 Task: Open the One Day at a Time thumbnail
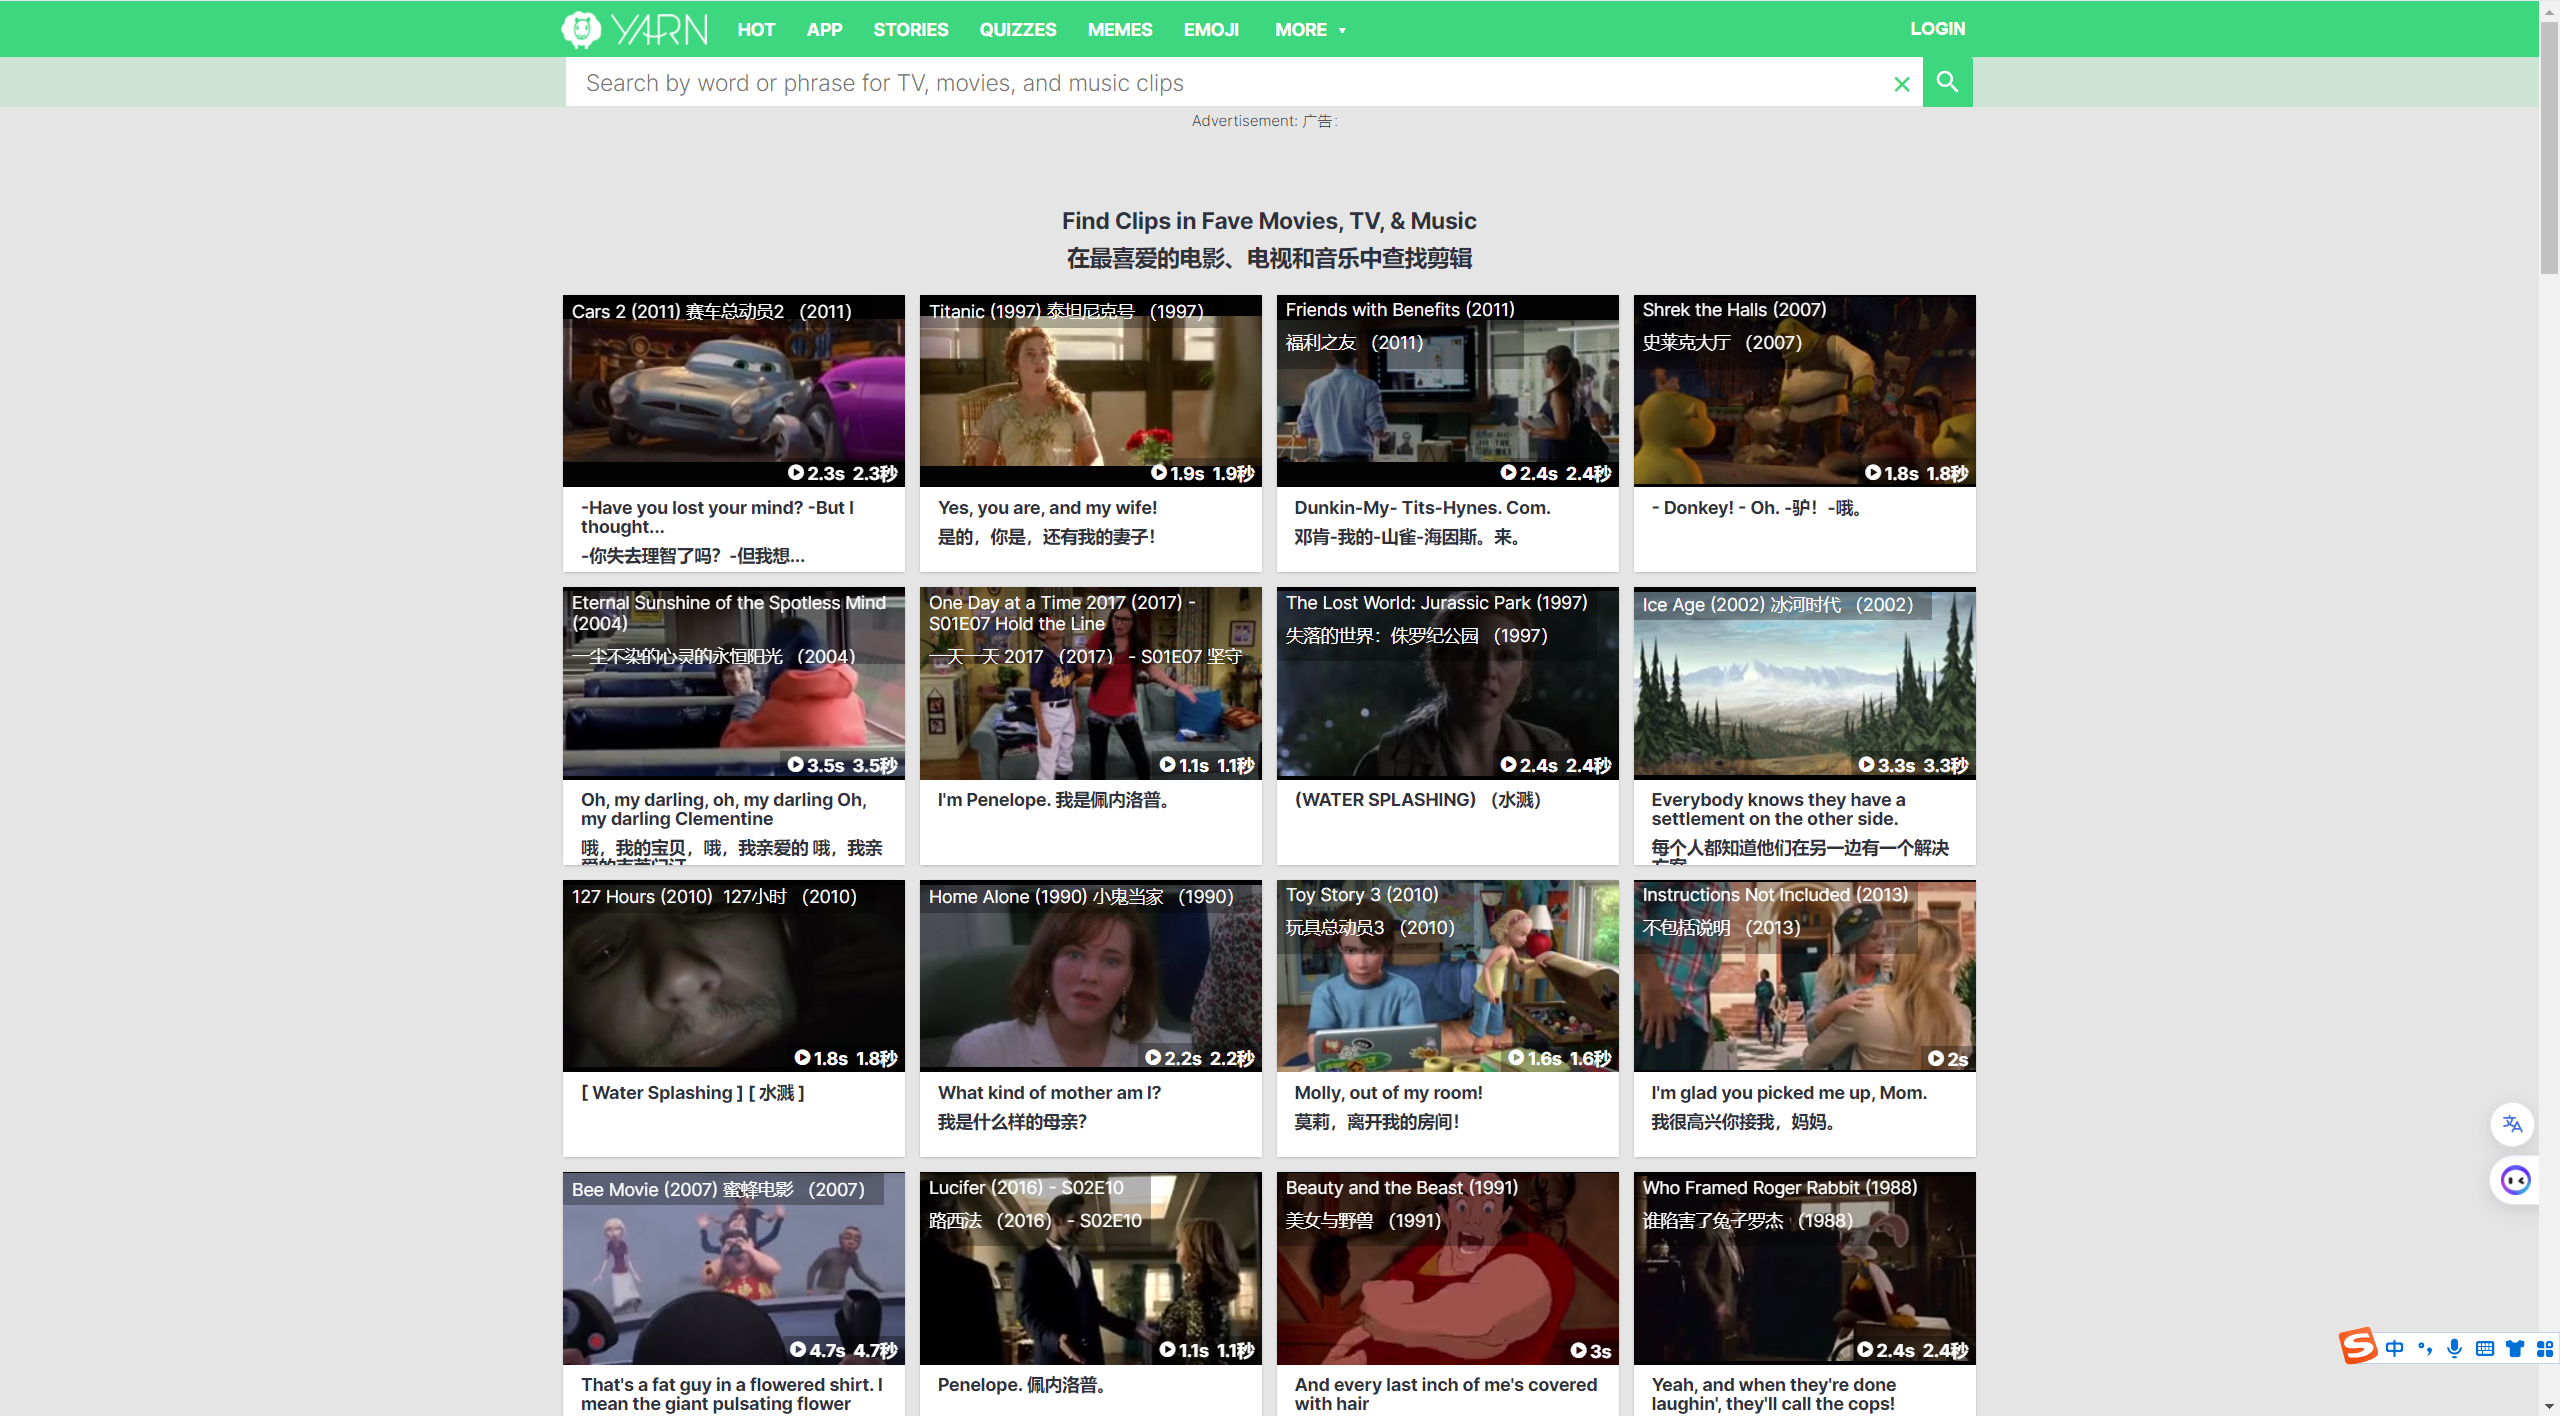pyautogui.click(x=1090, y=683)
